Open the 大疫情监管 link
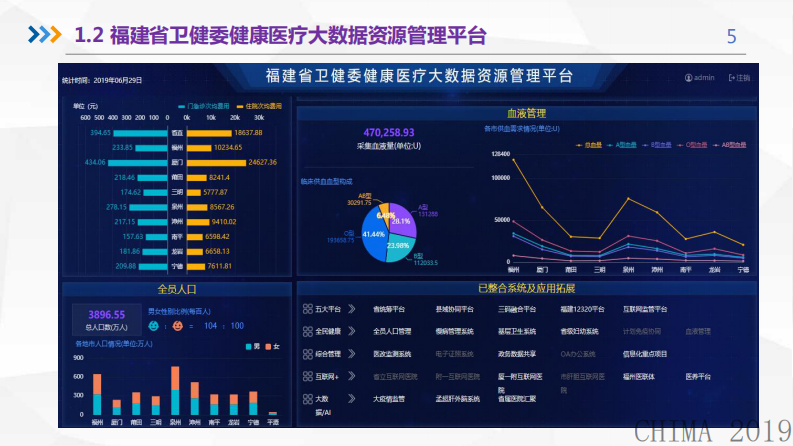Image resolution: width=793 pixels, height=446 pixels. pos(389,399)
